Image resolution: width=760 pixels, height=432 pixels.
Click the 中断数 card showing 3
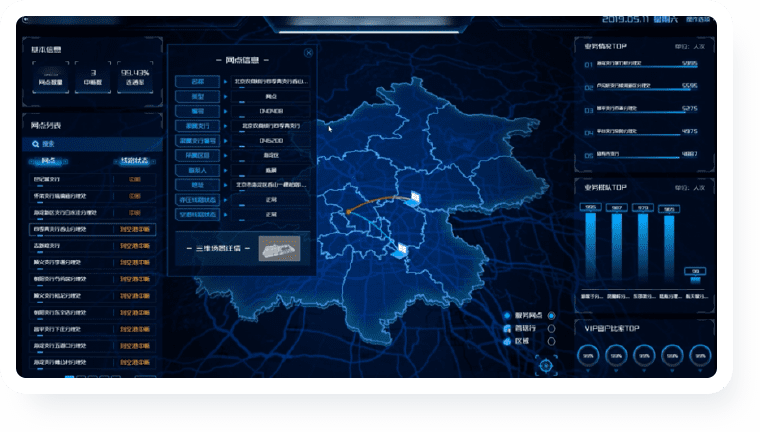pos(93,78)
